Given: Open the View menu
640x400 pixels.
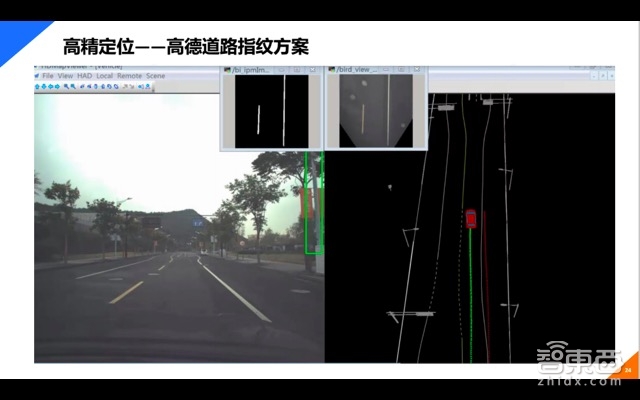Looking at the screenshot, I should pyautogui.click(x=65, y=76).
